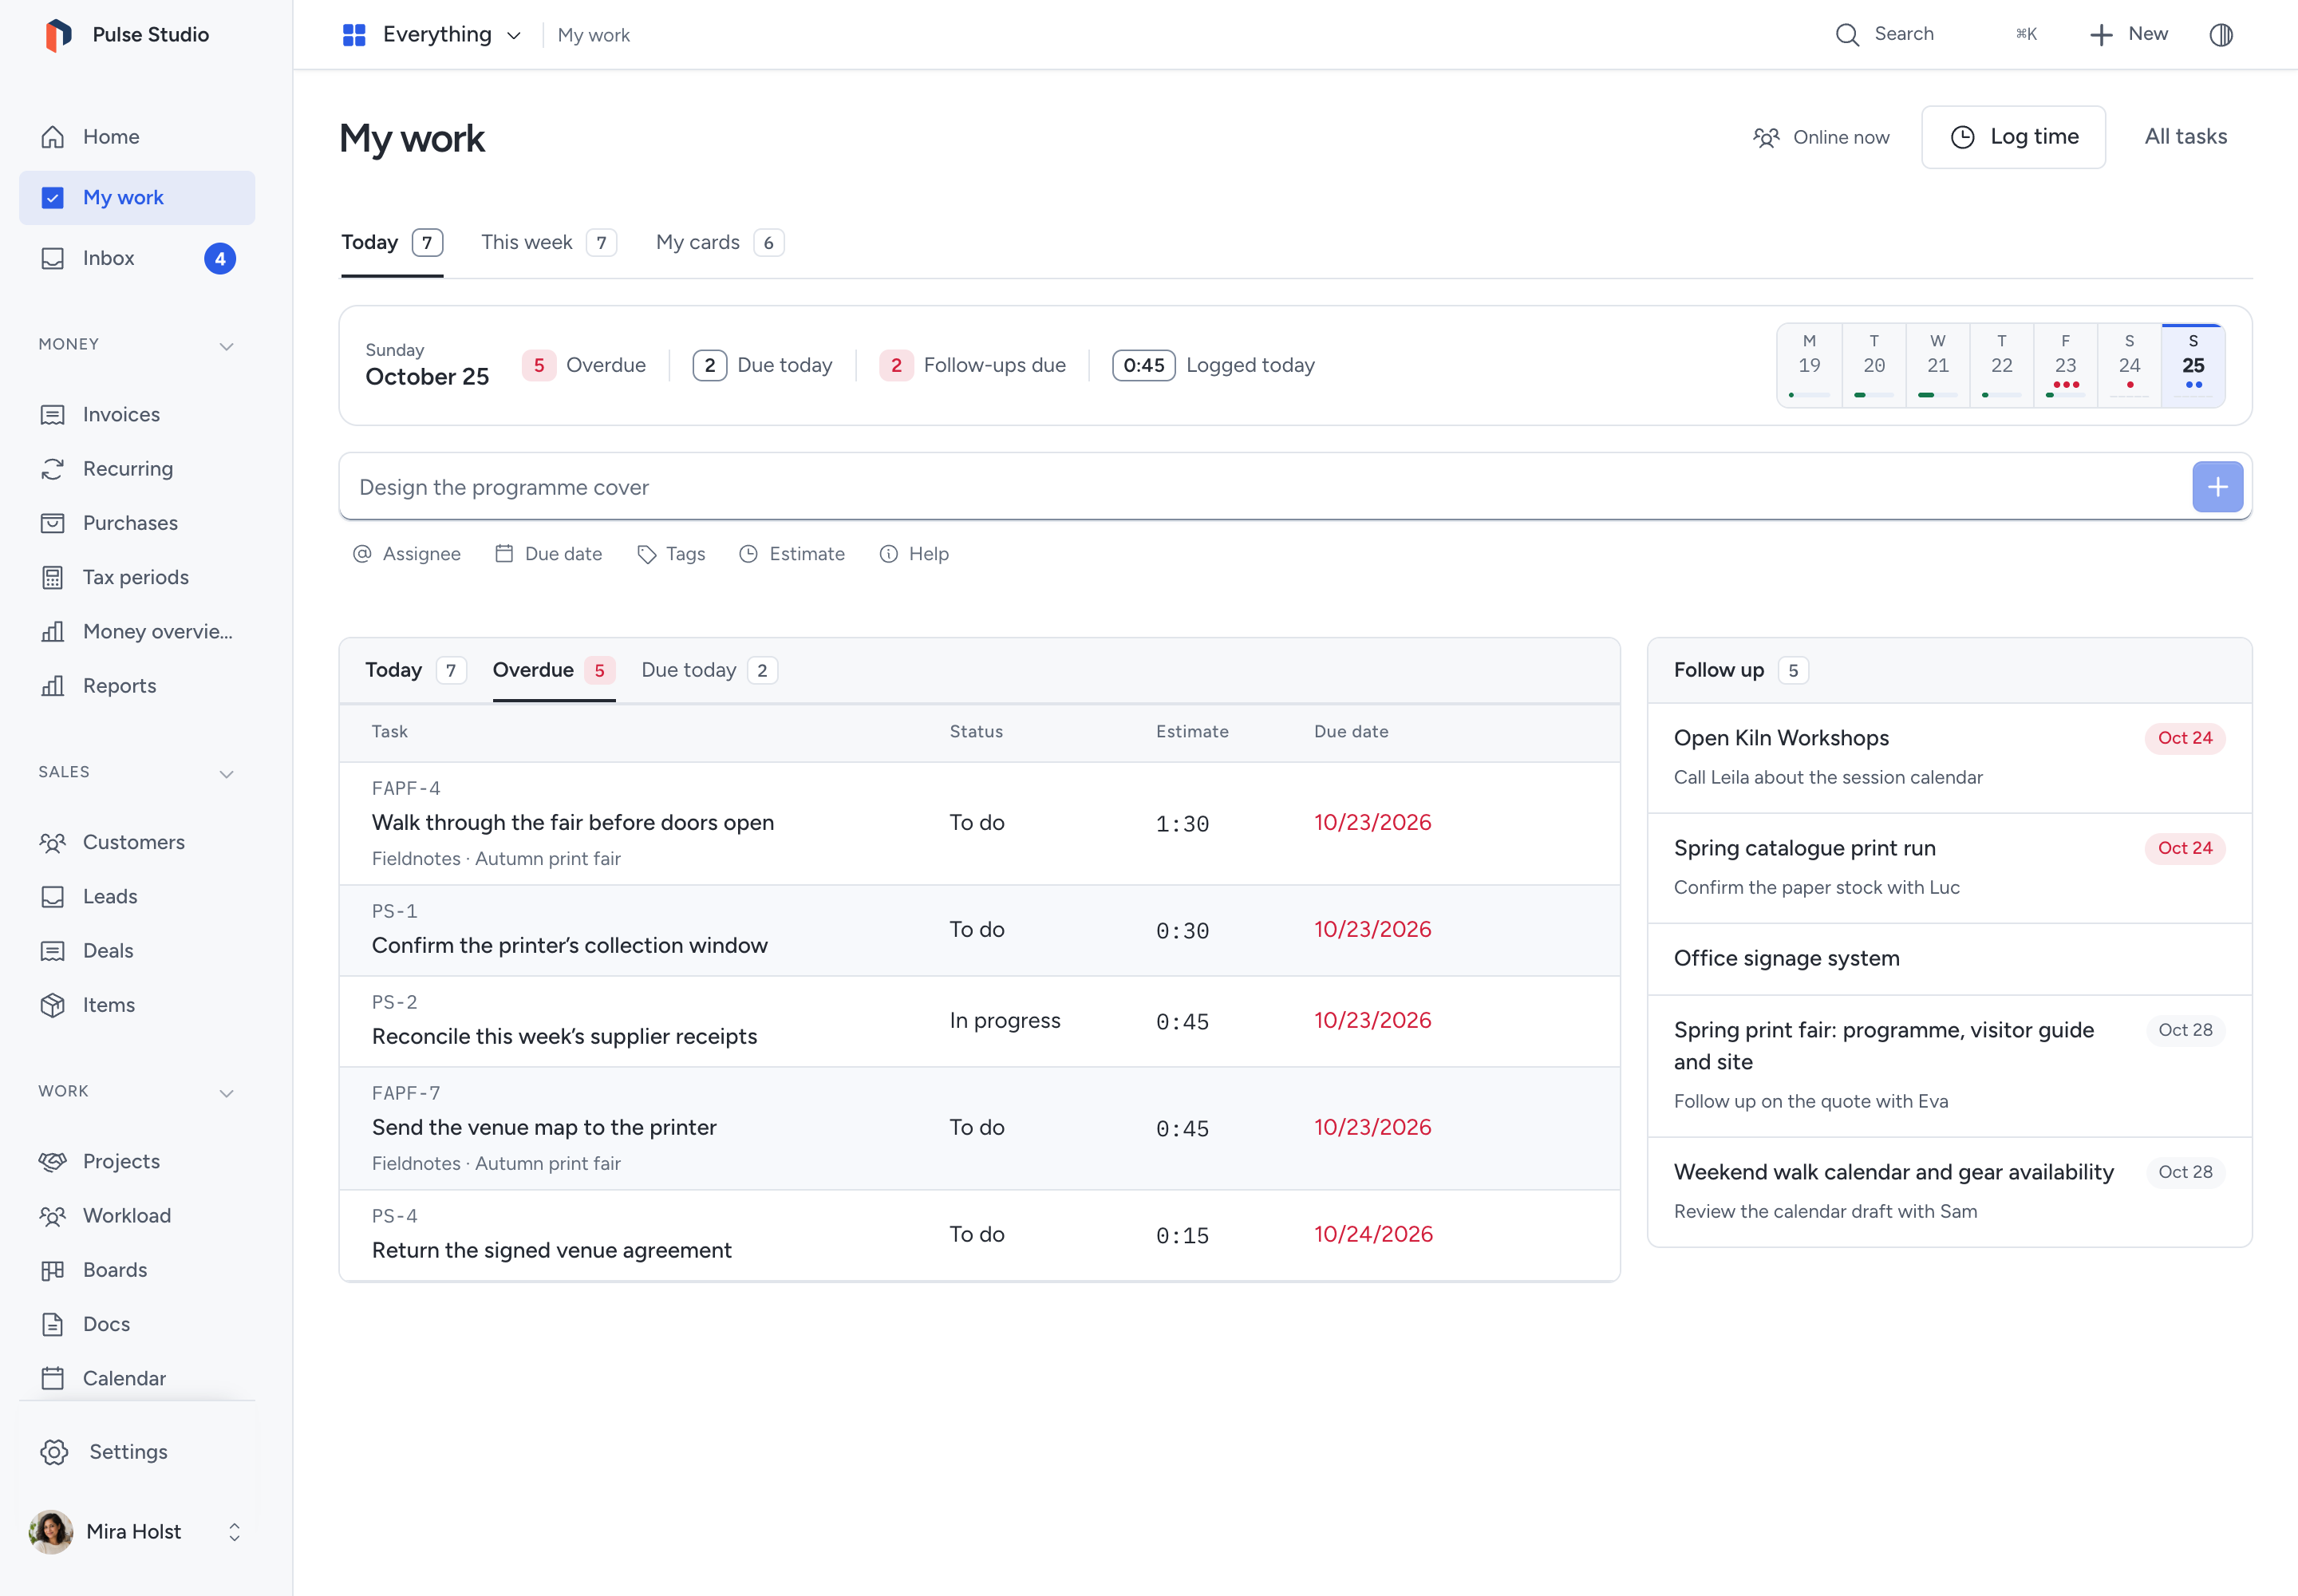The image size is (2298, 1596).
Task: Click the blue plus add-task button
Action: [x=2217, y=487]
